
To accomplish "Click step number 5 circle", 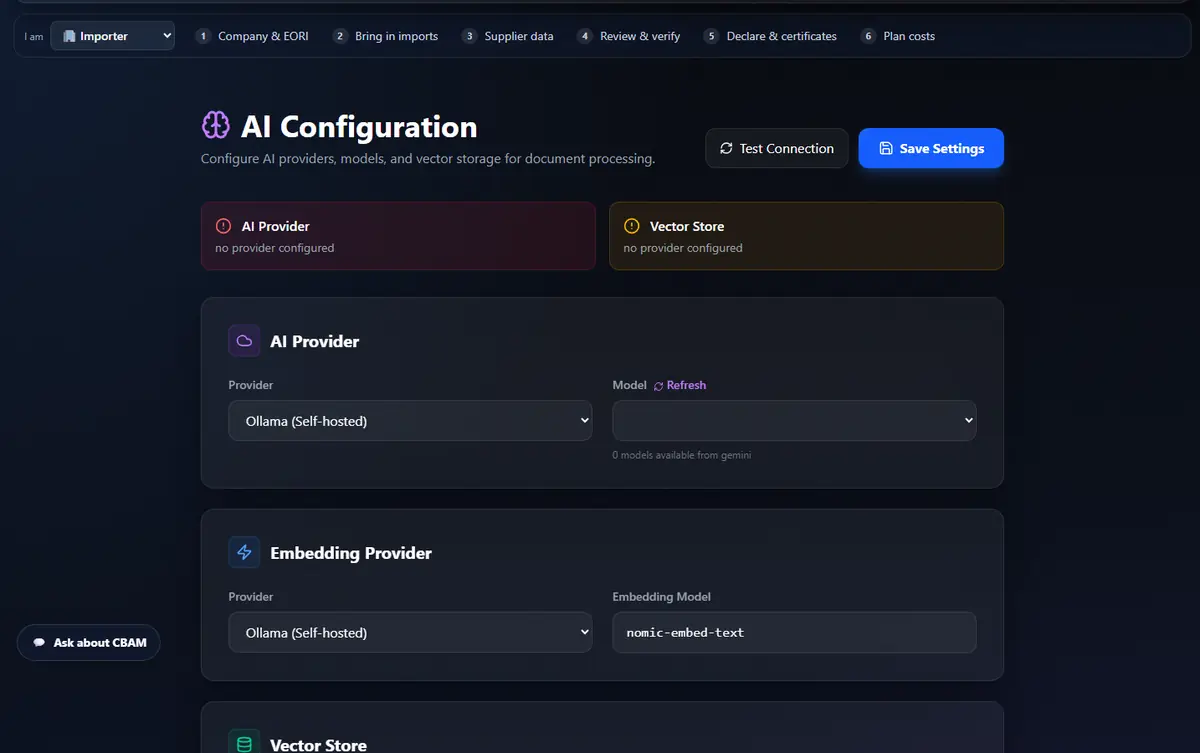I will [711, 36].
